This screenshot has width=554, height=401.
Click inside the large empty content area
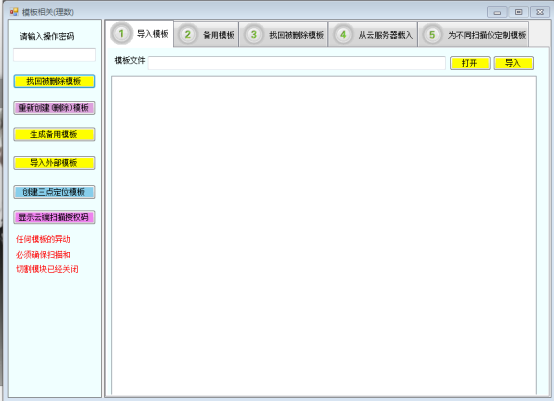click(x=324, y=235)
